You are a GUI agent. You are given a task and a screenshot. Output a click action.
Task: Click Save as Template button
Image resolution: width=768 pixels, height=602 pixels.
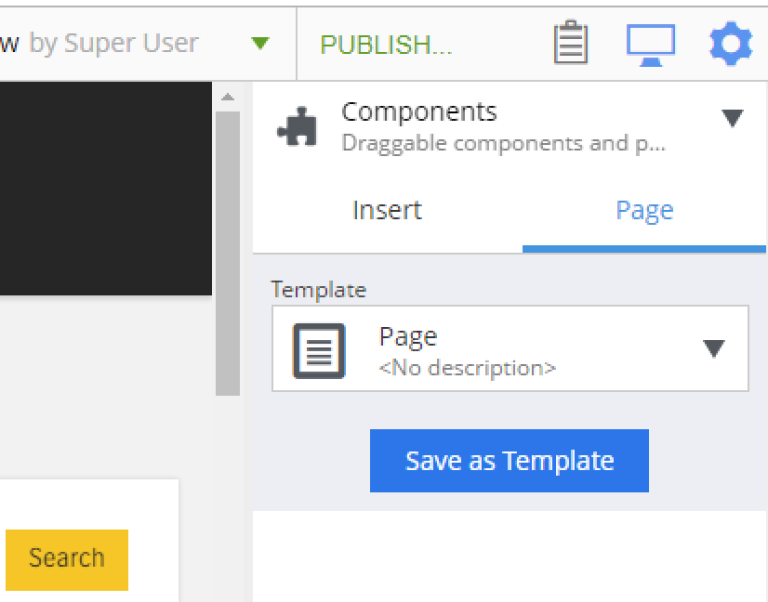coord(509,460)
